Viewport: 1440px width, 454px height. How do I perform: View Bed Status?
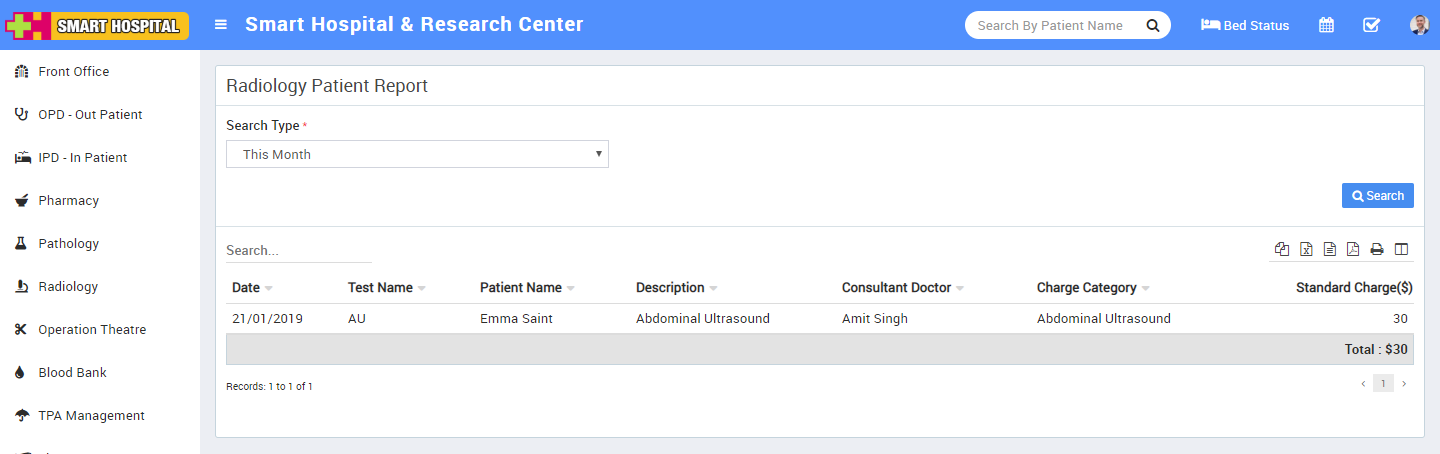[1245, 25]
